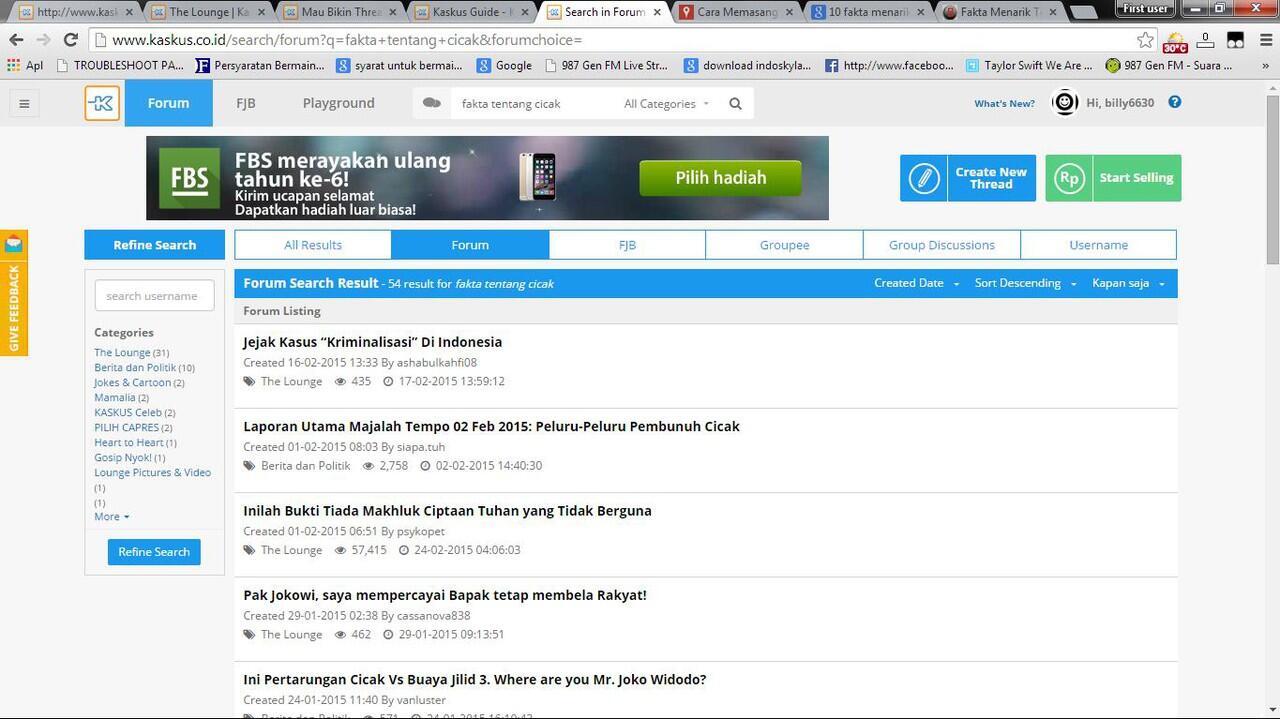
Task: Open the Created Date sort dropdown
Action: click(x=916, y=283)
